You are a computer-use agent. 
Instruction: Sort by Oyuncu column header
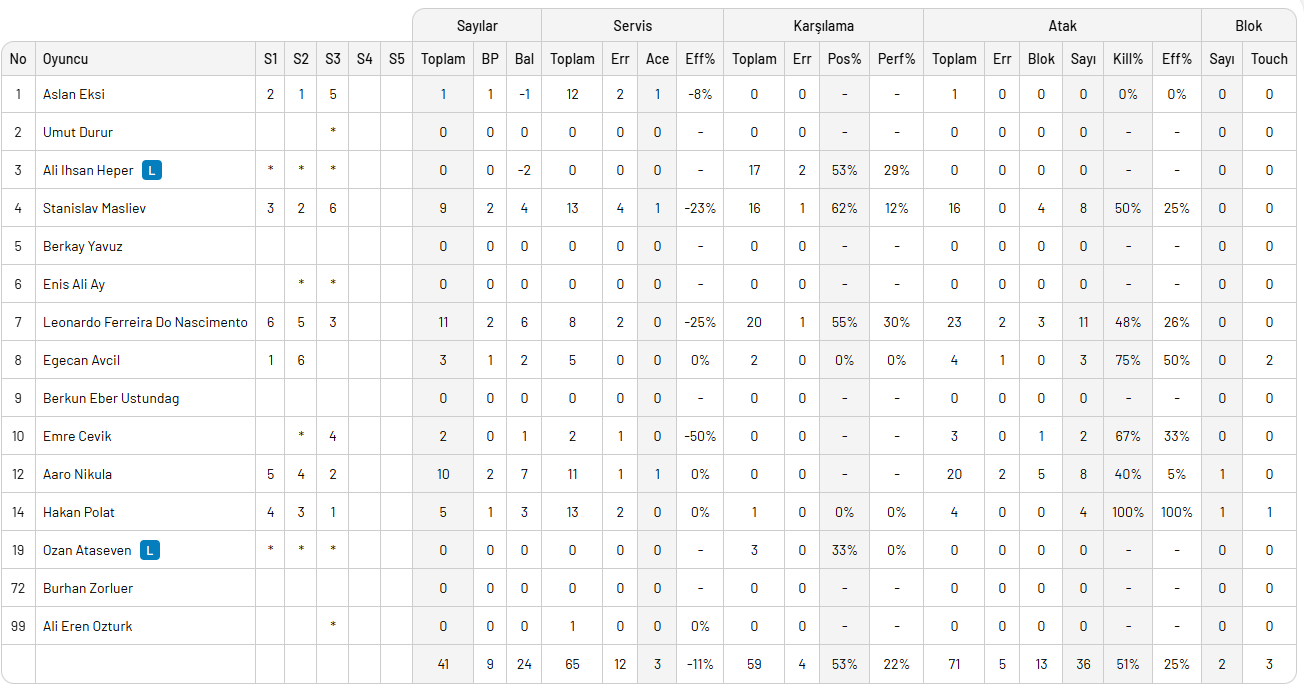coord(65,59)
